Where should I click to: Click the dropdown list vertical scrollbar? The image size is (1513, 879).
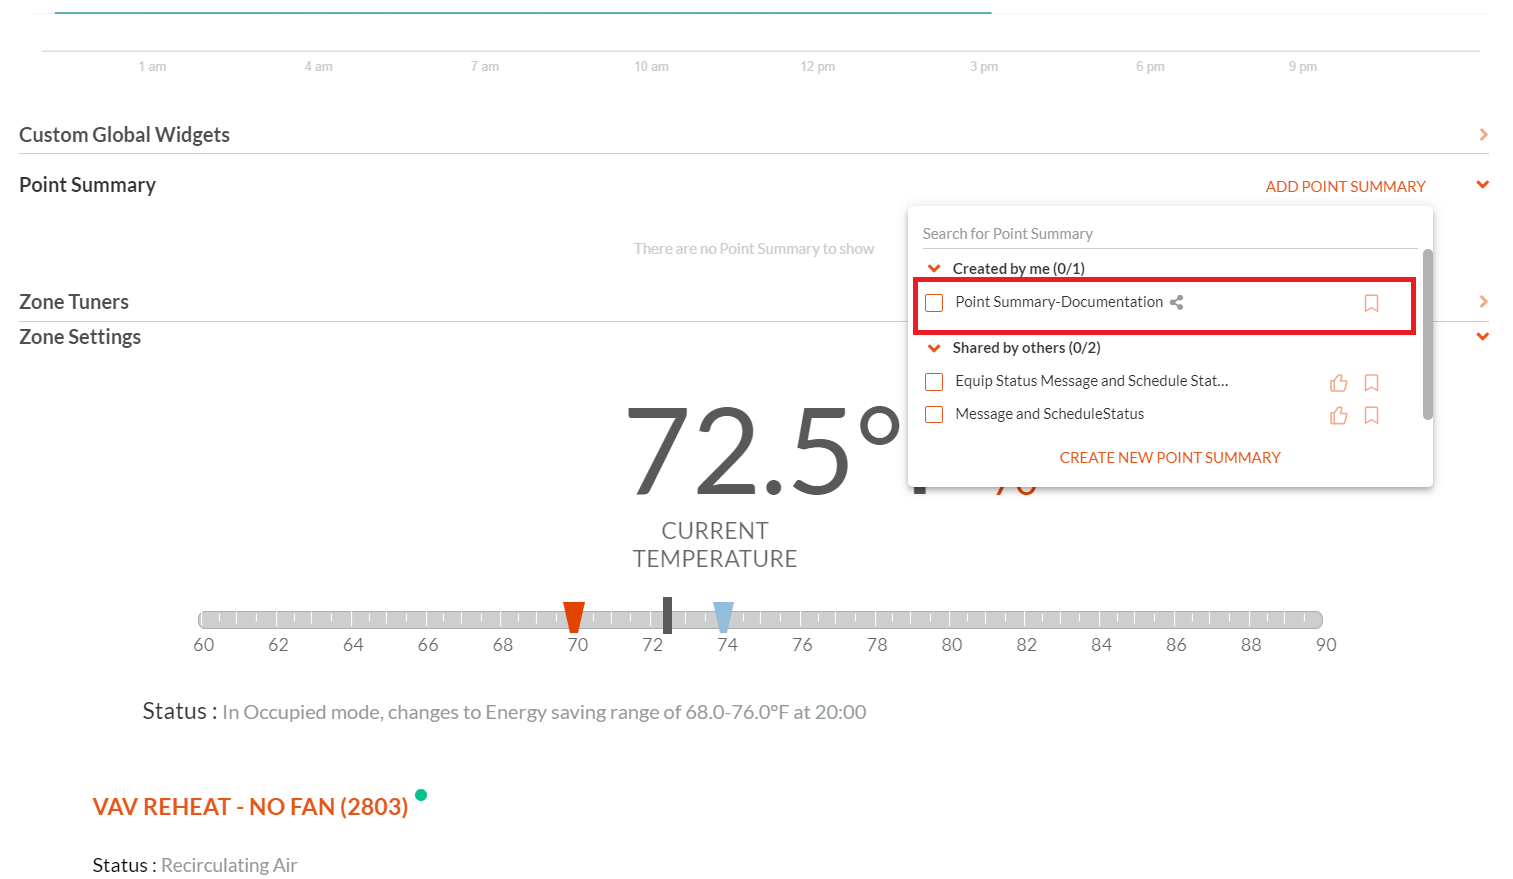[x=1427, y=334]
